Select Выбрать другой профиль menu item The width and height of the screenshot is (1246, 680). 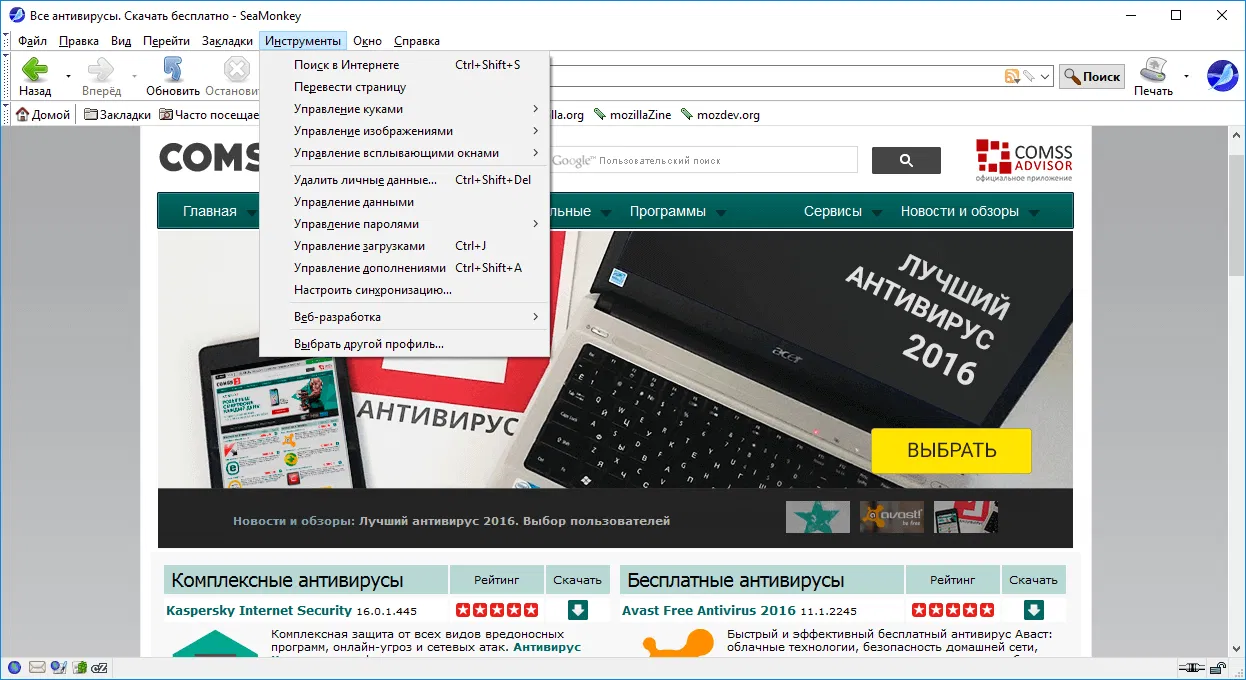click(x=404, y=344)
